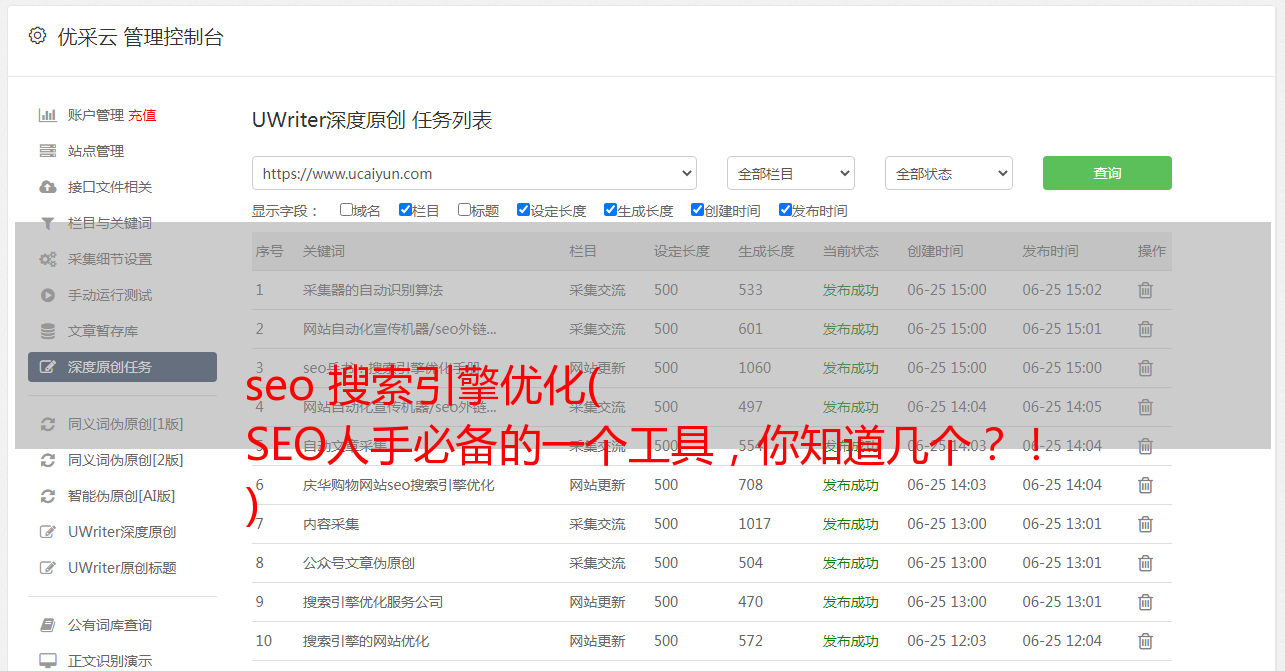Click the edit icon for 深度原创任务

tap(47, 367)
